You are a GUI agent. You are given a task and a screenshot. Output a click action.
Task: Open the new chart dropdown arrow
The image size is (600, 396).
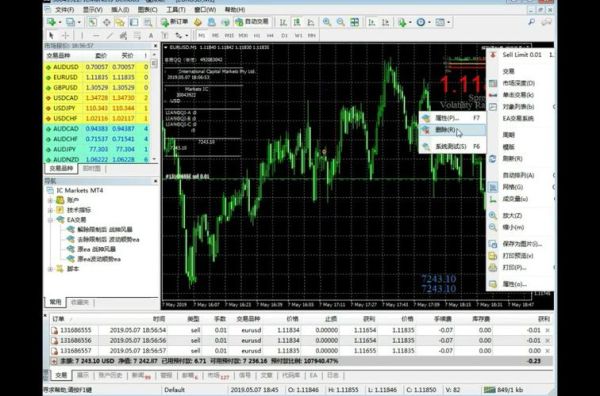60,23
